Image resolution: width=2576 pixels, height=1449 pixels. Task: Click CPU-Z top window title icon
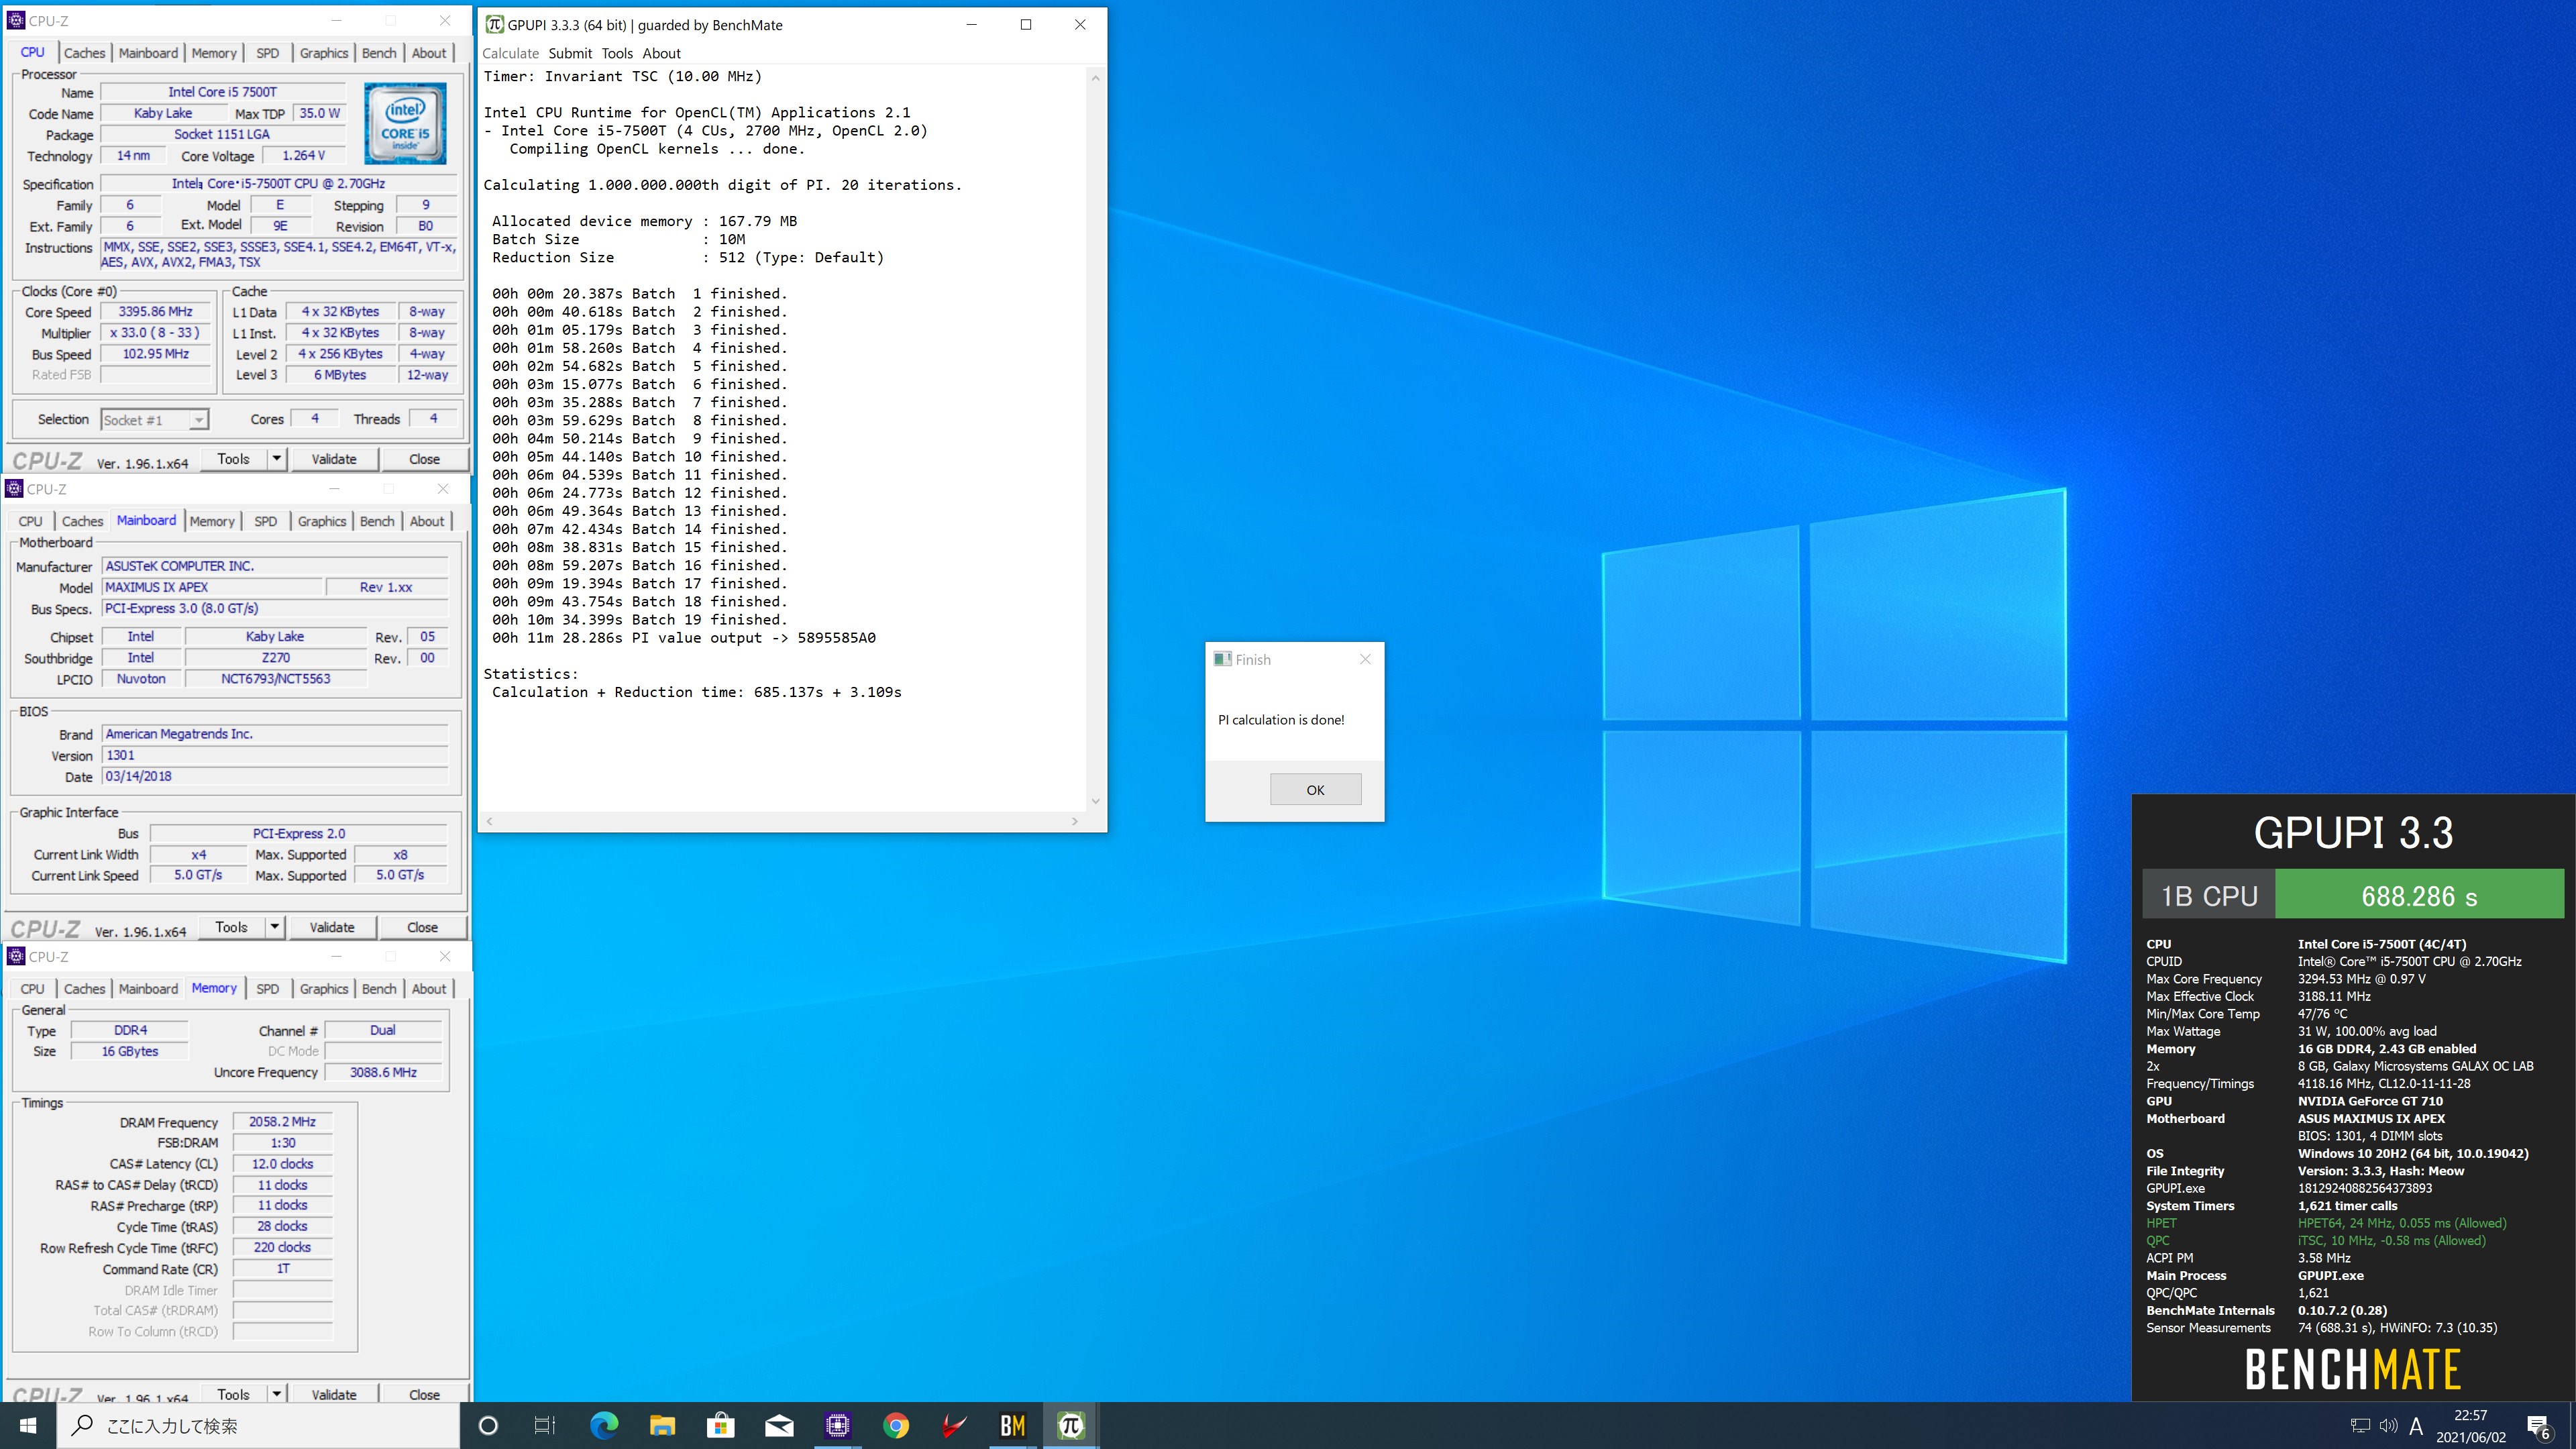[15, 20]
